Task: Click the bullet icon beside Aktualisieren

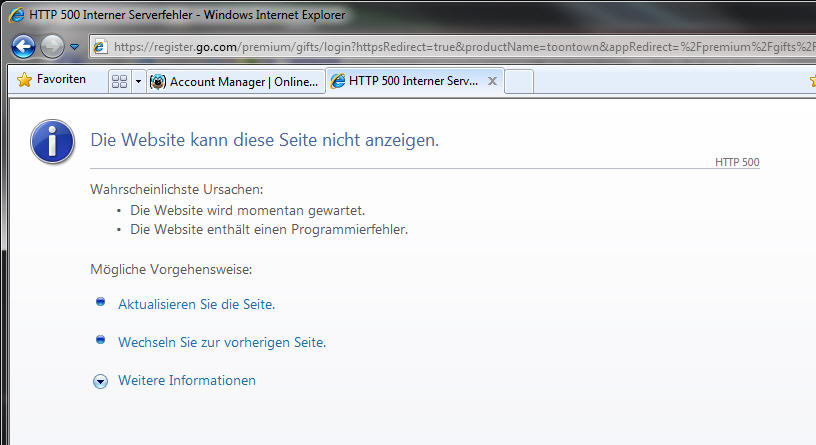Action: tap(100, 302)
